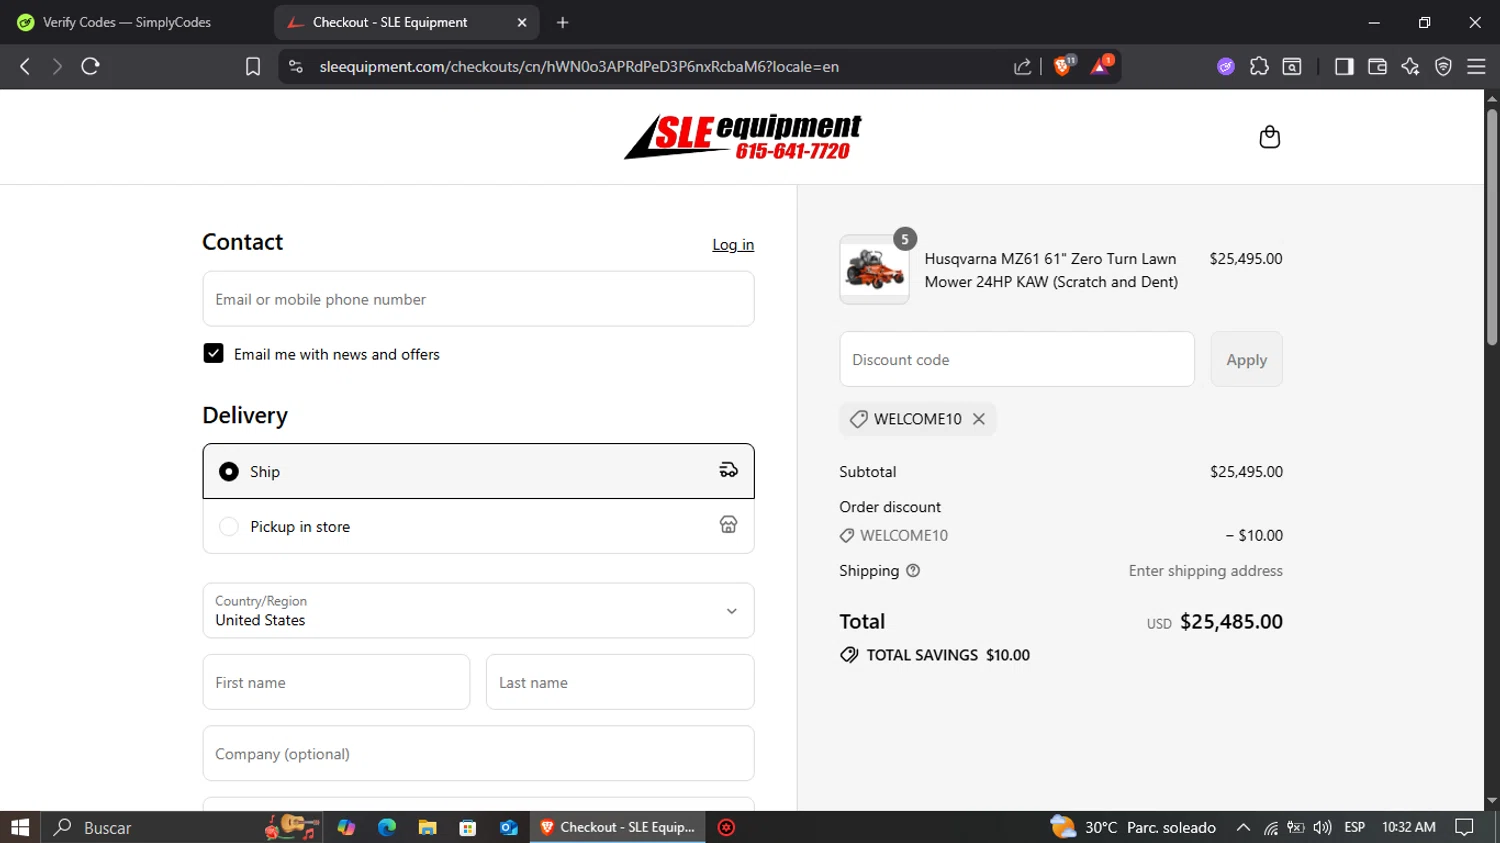The width and height of the screenshot is (1500, 843).
Task: Click the Log in link
Action: (x=733, y=245)
